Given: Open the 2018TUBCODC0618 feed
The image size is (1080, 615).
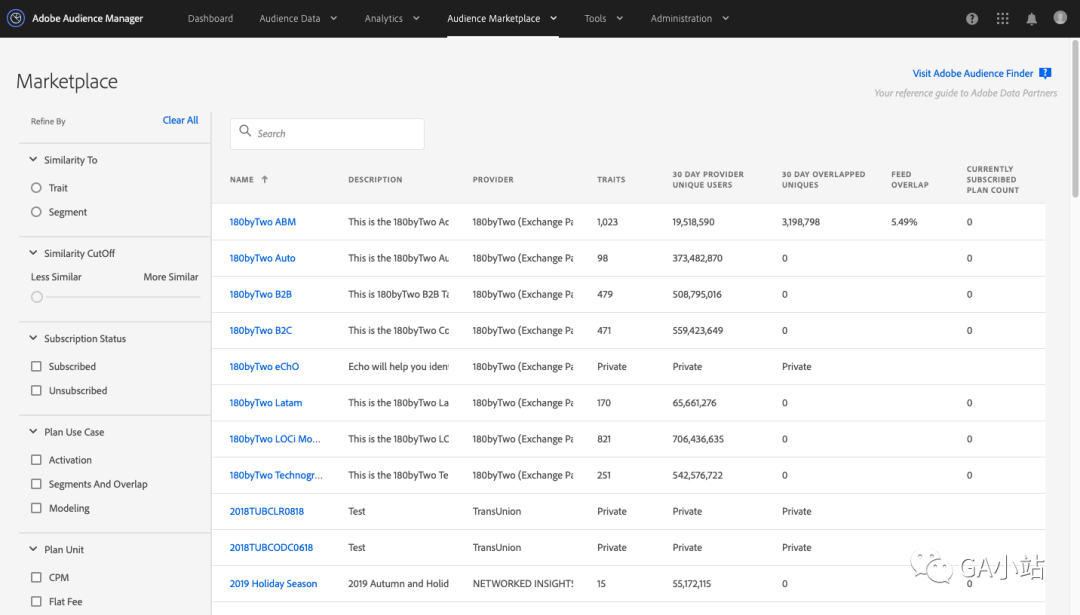Looking at the screenshot, I should 271,548.
